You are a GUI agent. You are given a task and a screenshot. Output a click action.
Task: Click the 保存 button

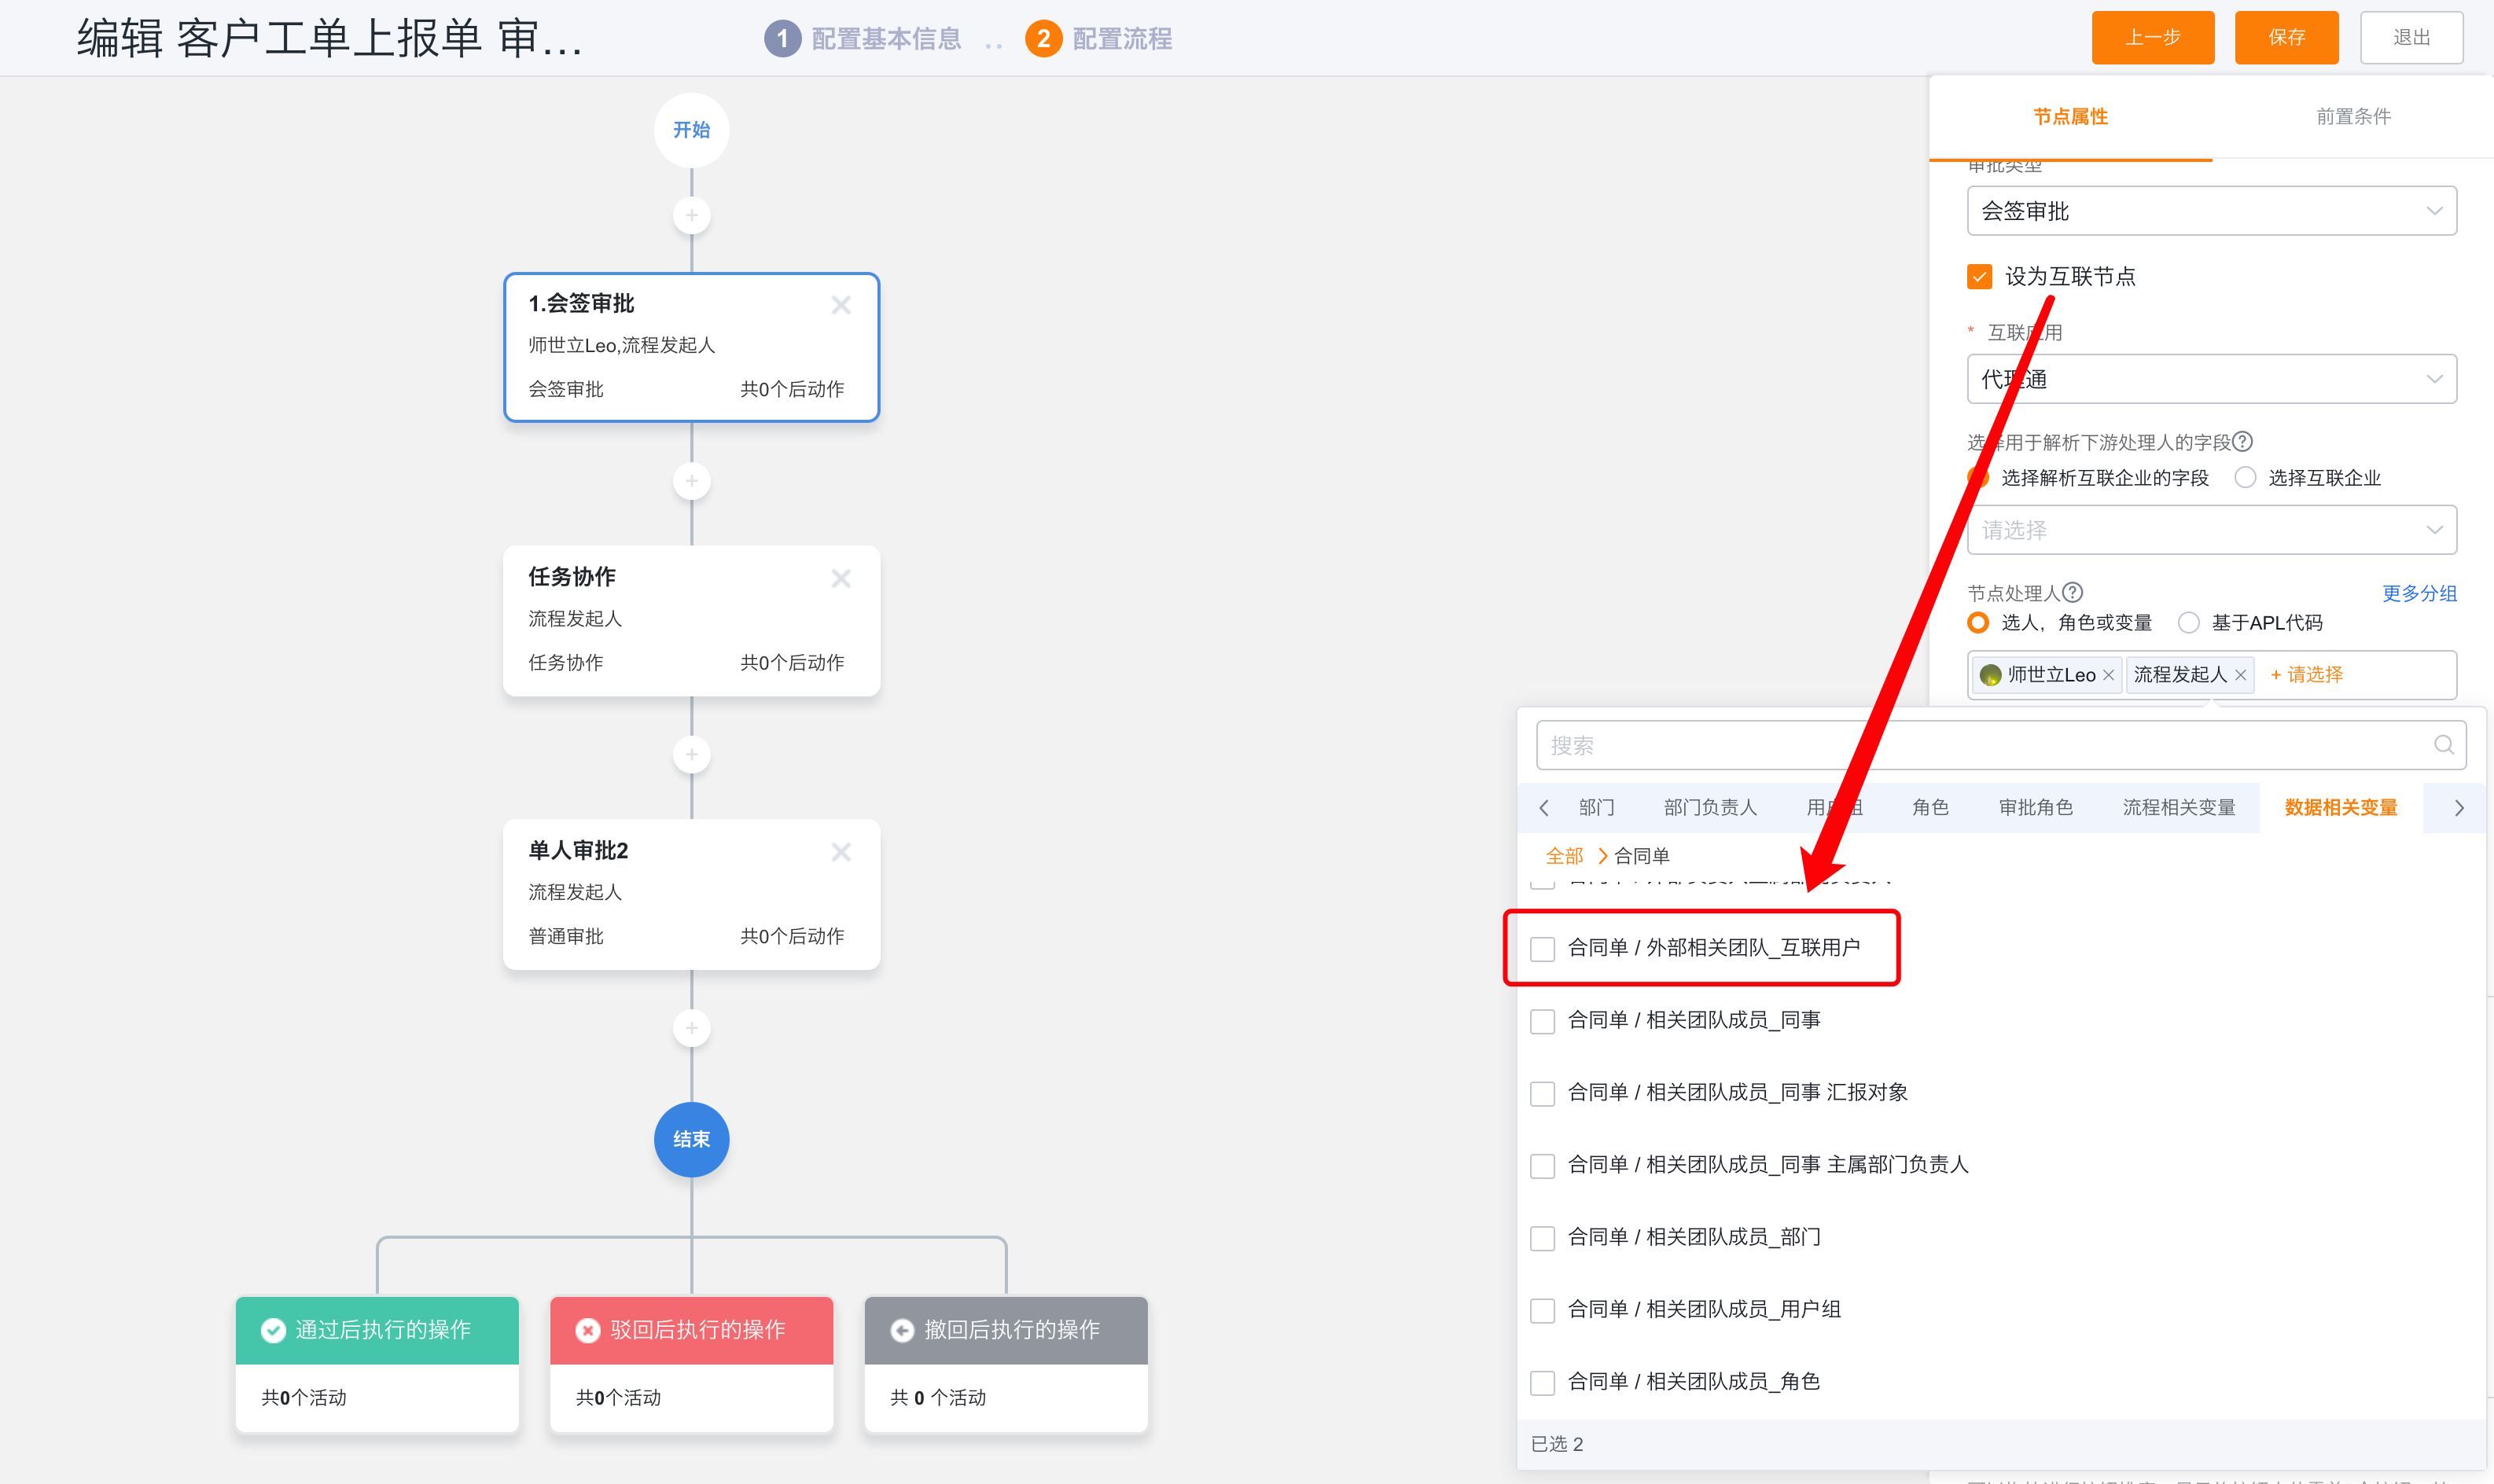pyautogui.click(x=2286, y=38)
